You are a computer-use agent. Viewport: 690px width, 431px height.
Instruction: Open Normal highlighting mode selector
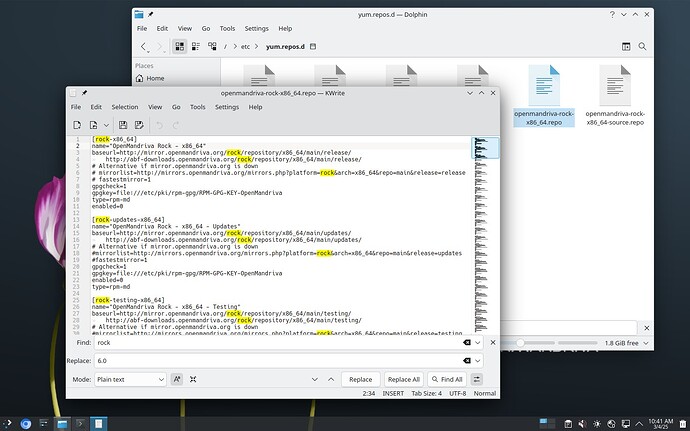[484, 393]
